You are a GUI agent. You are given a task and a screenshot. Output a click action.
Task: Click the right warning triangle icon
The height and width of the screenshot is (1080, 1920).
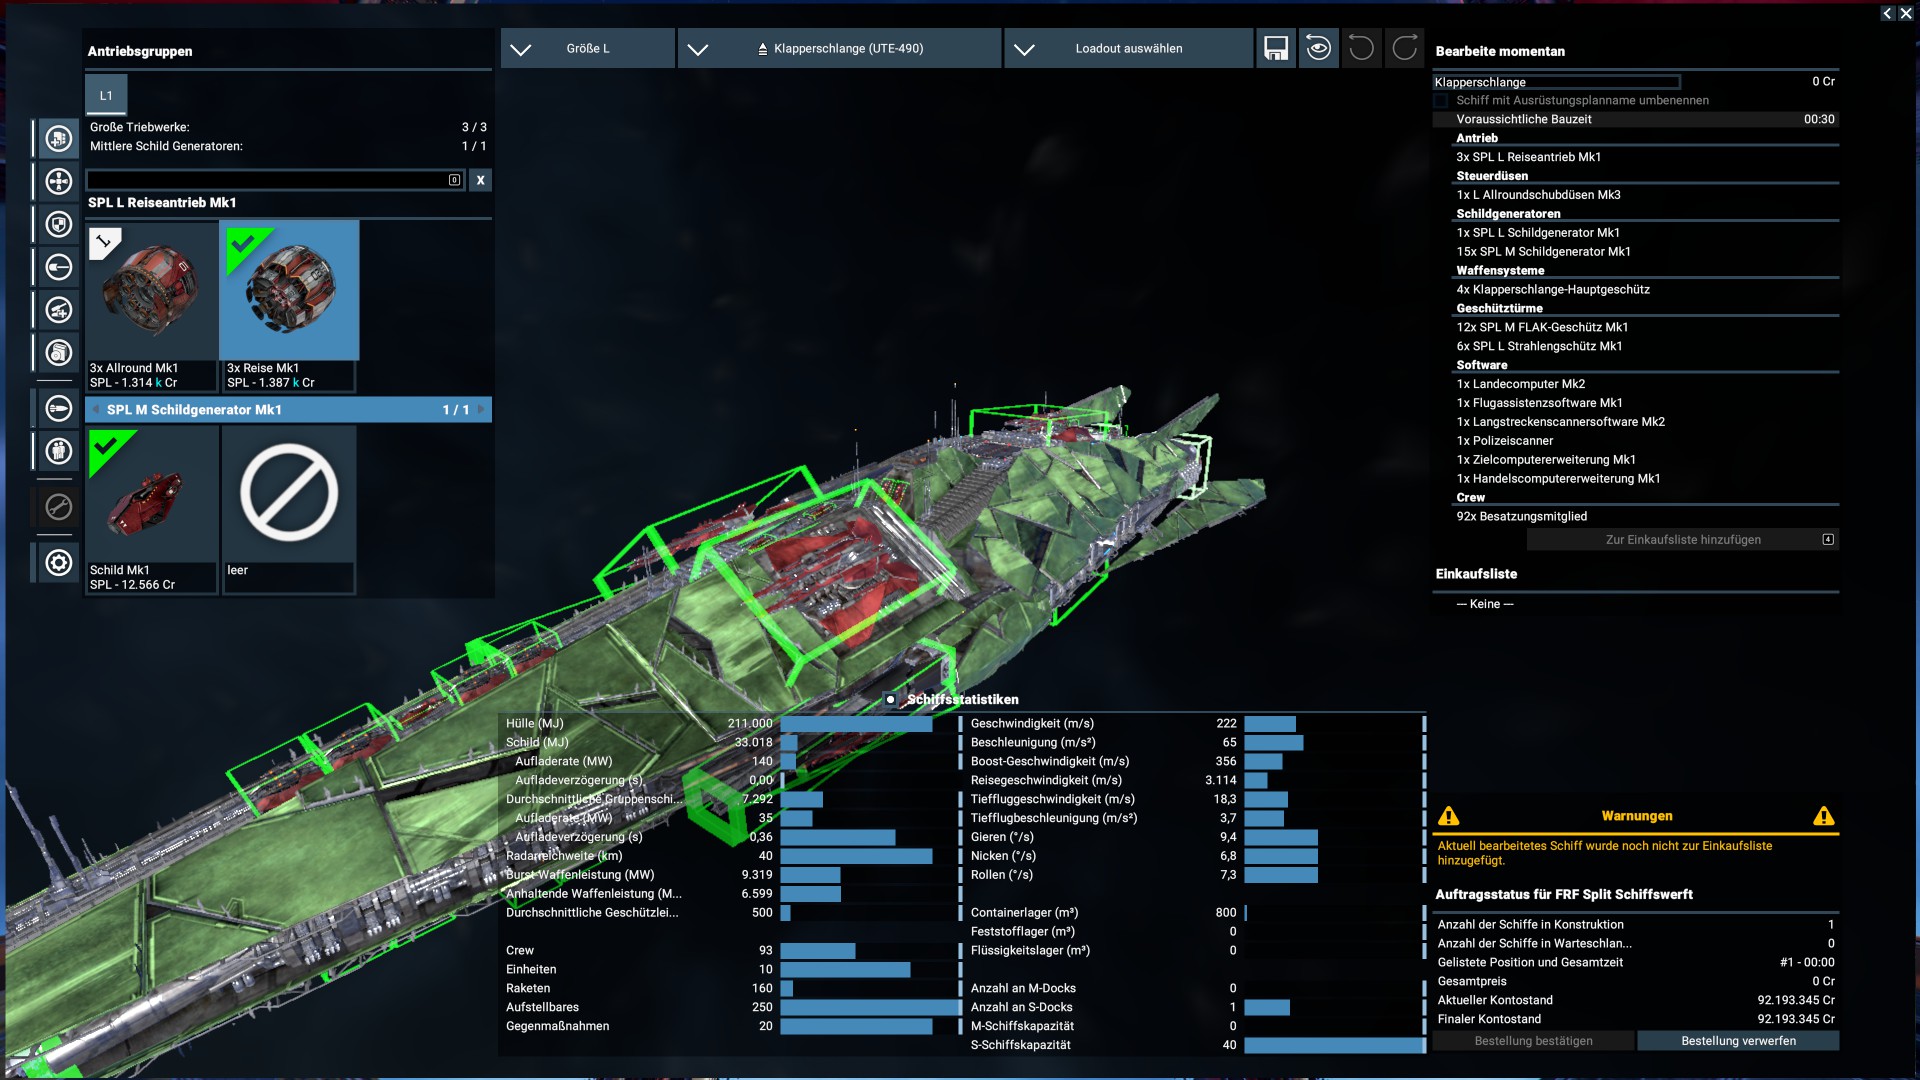point(1824,816)
